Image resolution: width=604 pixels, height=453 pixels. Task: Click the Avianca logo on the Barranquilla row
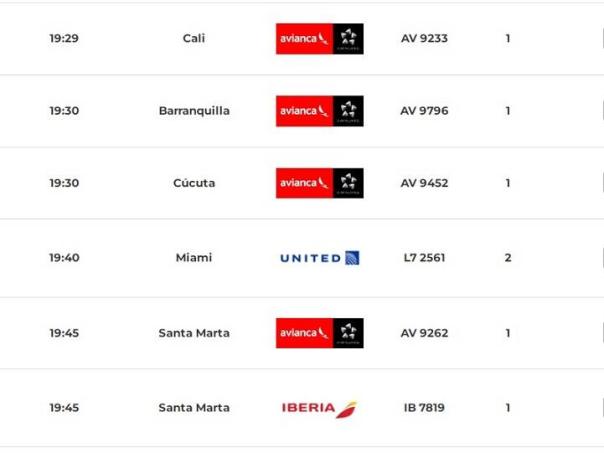click(319, 111)
